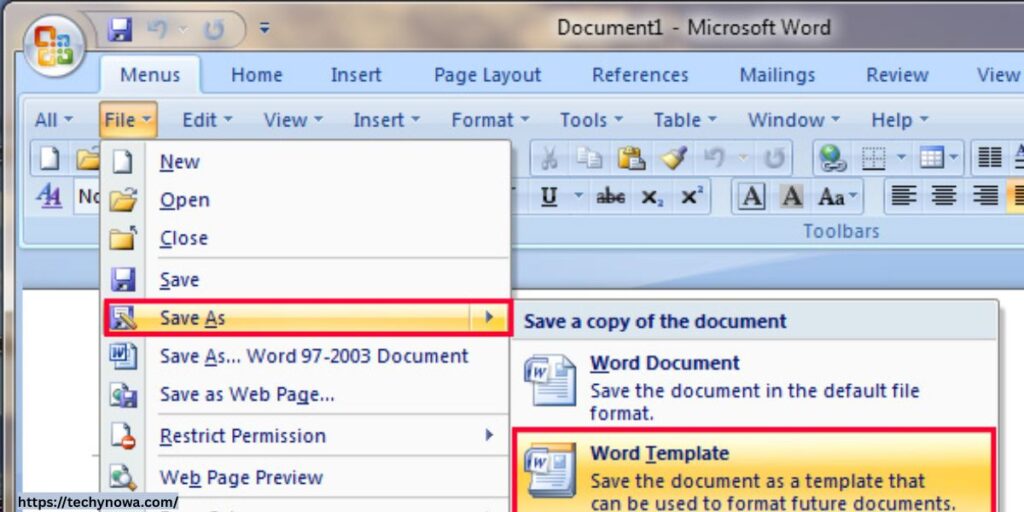Click the Insert Hyperlink globe icon
The image size is (1024, 512).
tap(833, 158)
